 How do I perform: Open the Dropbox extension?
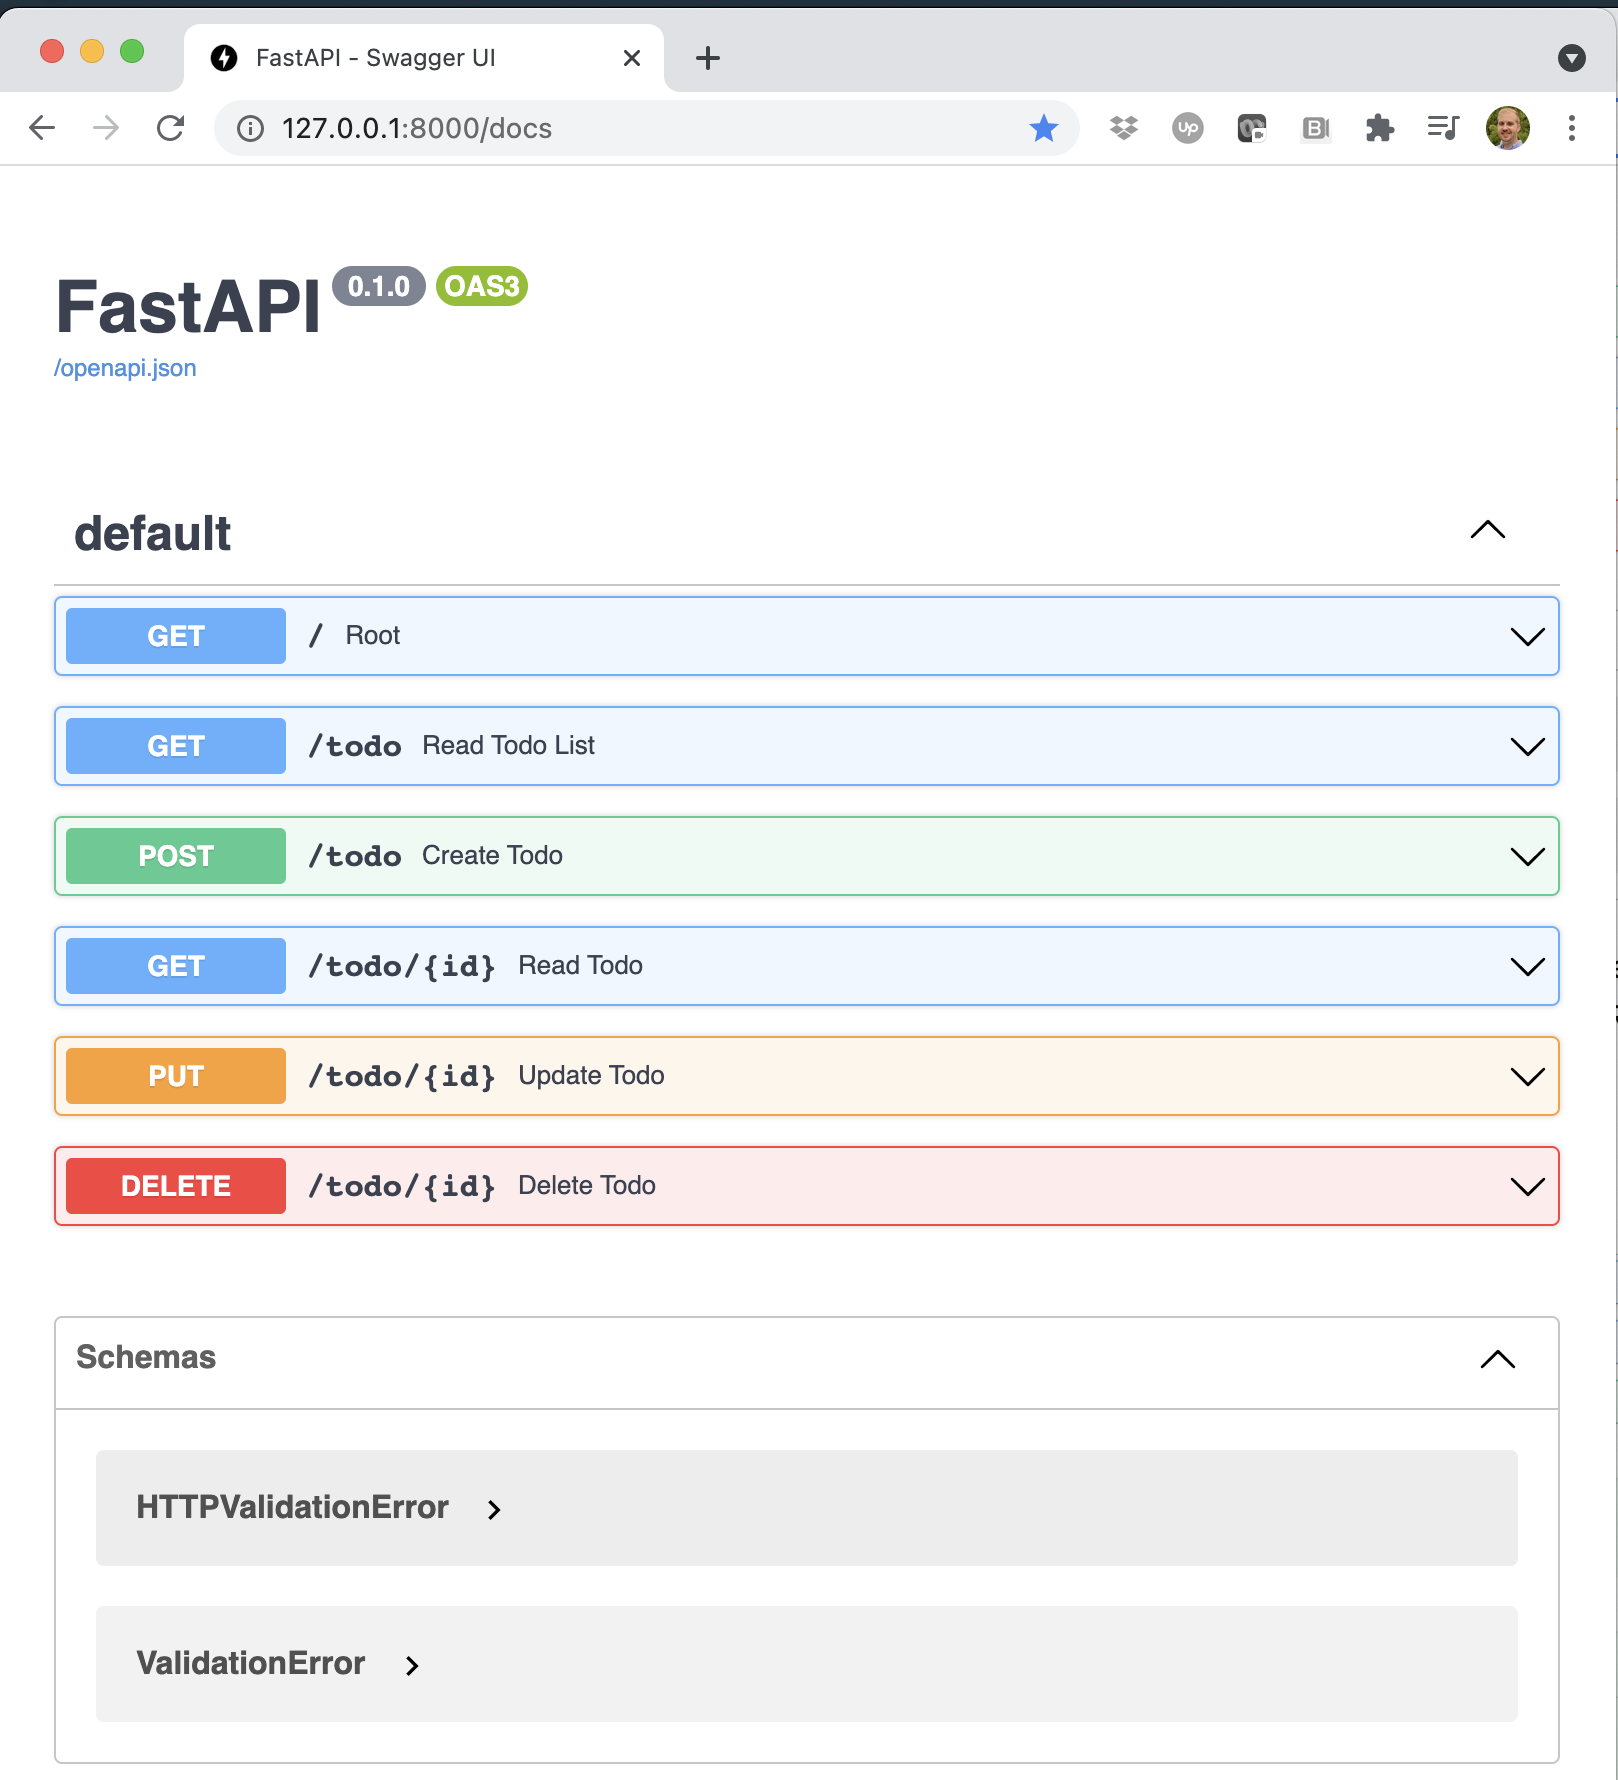(x=1123, y=128)
